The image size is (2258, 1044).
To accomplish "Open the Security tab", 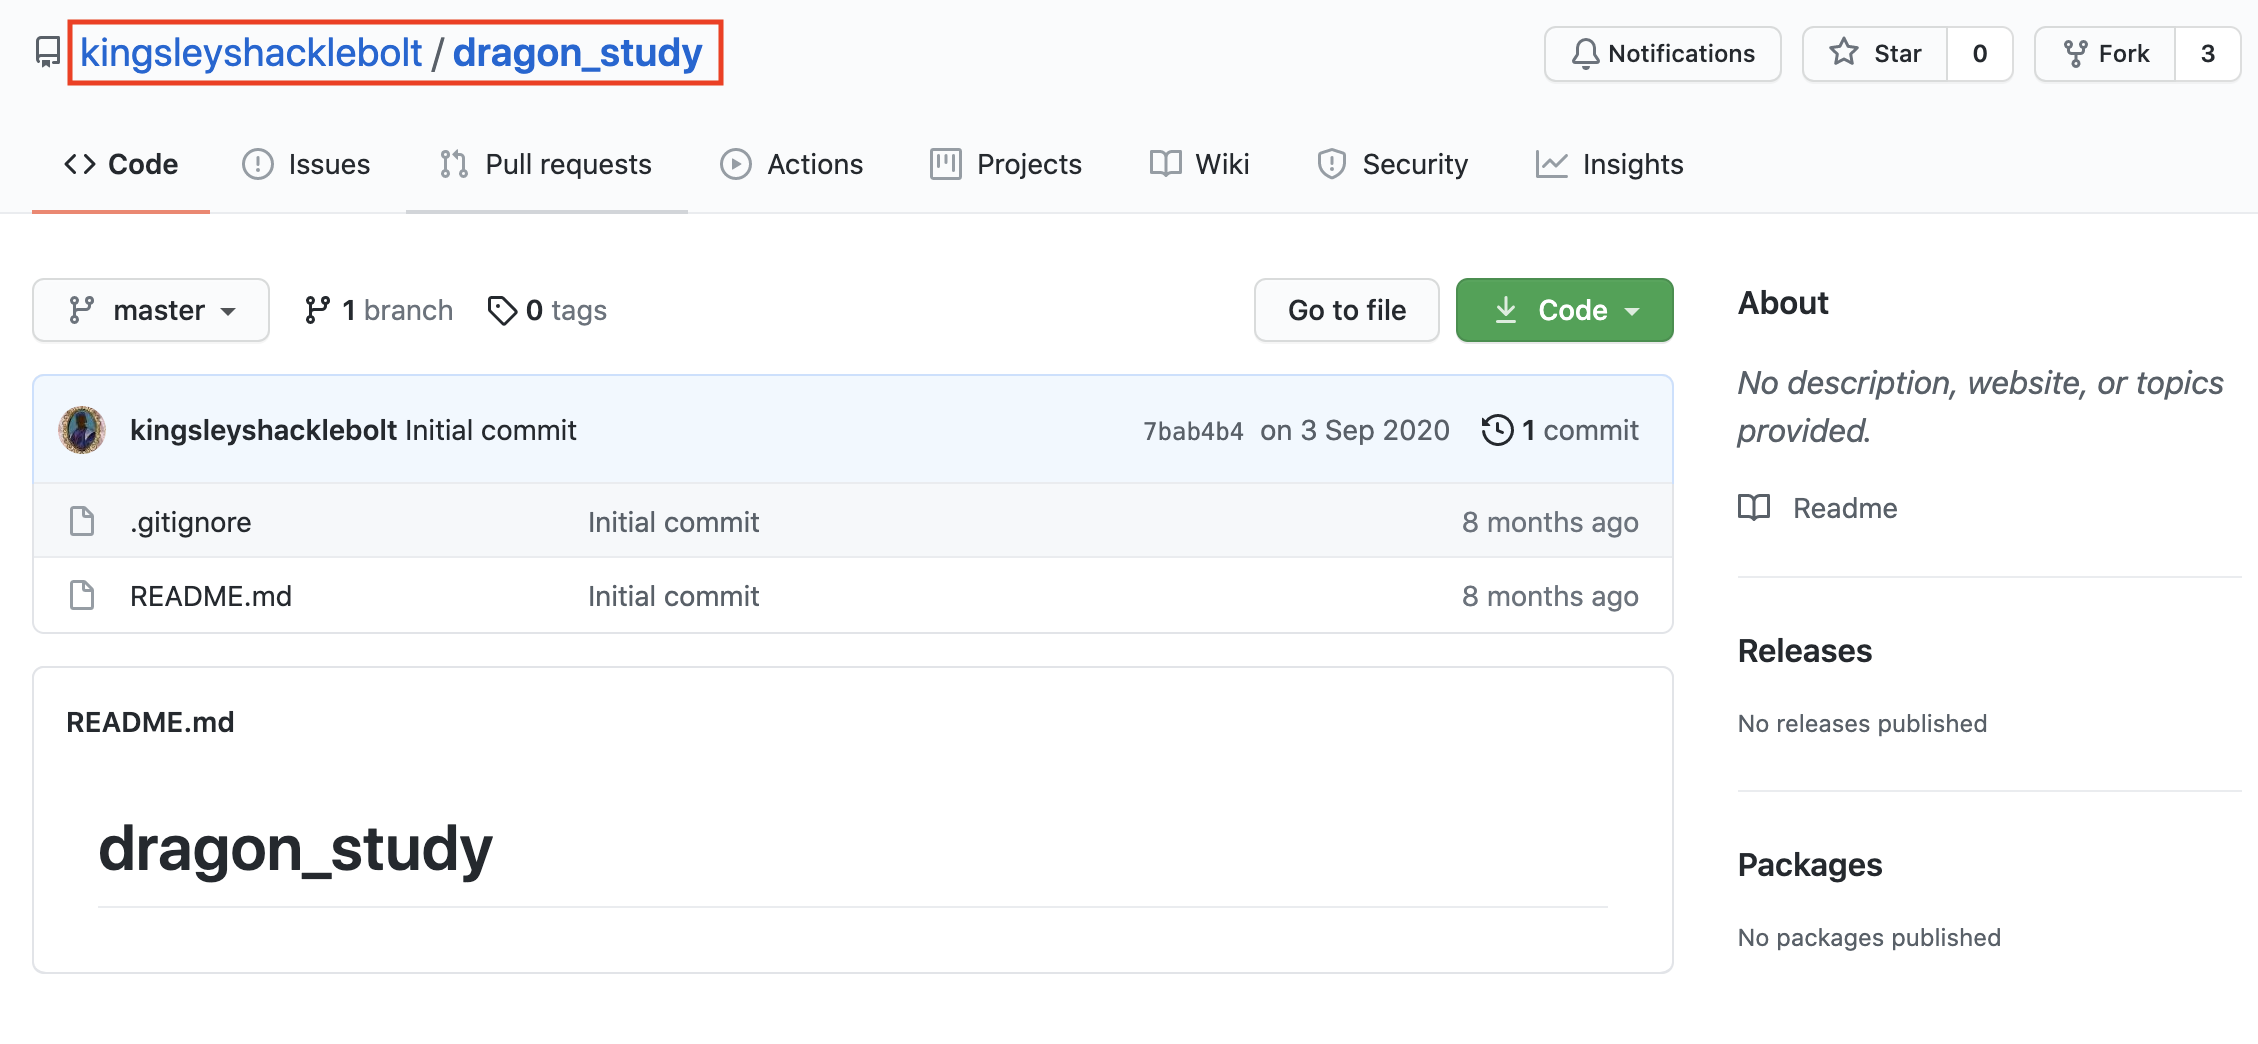I will coord(1393,164).
